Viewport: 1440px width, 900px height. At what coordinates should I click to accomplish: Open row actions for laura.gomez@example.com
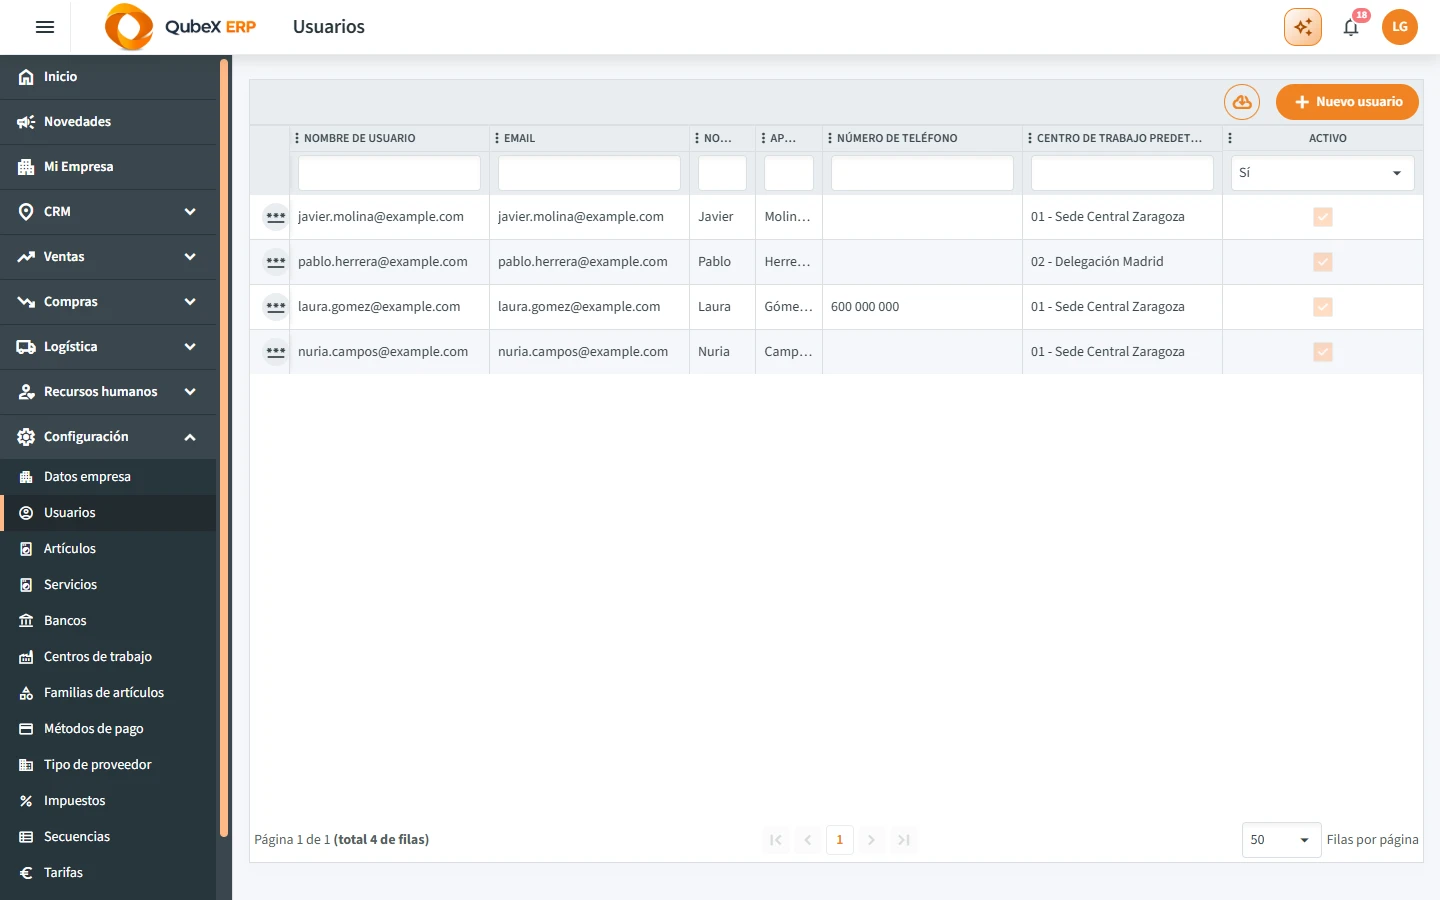tap(276, 307)
